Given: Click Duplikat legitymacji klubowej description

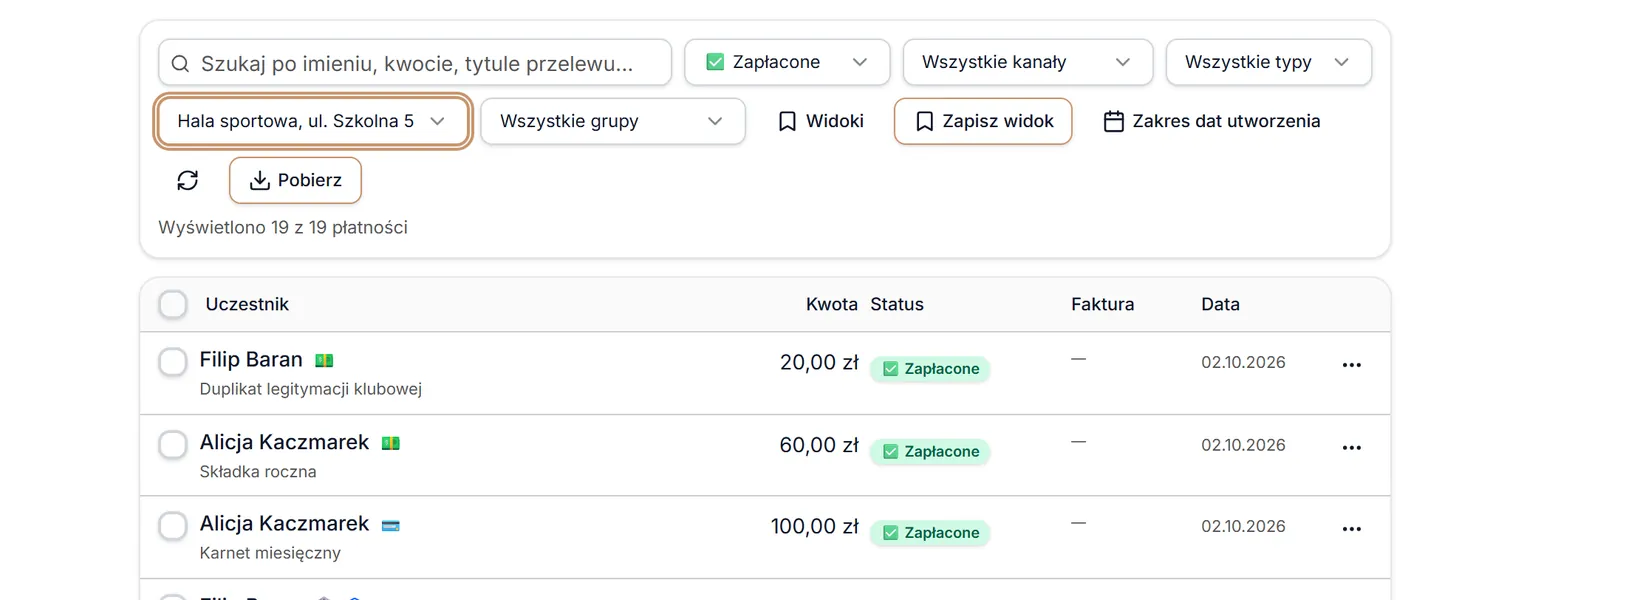Looking at the screenshot, I should [x=311, y=389].
